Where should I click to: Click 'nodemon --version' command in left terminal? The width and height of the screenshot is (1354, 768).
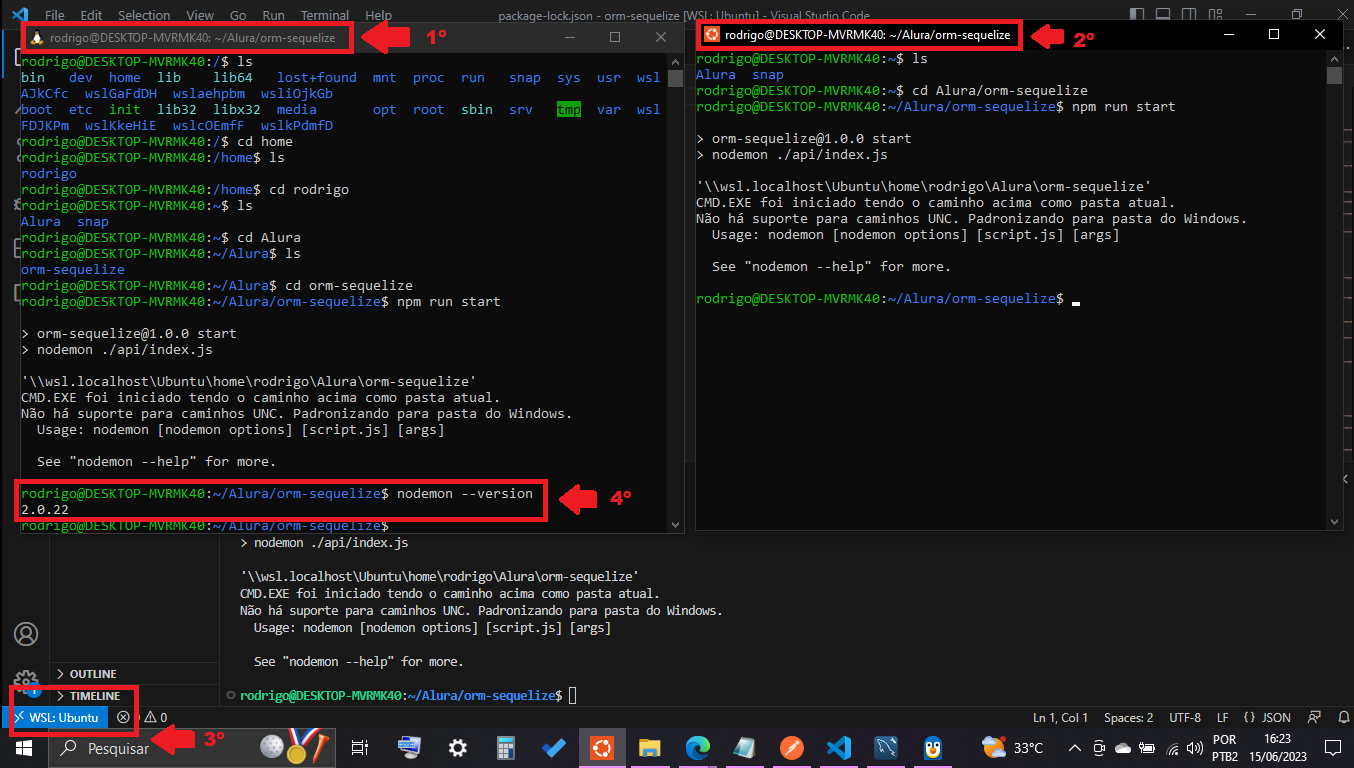465,493
